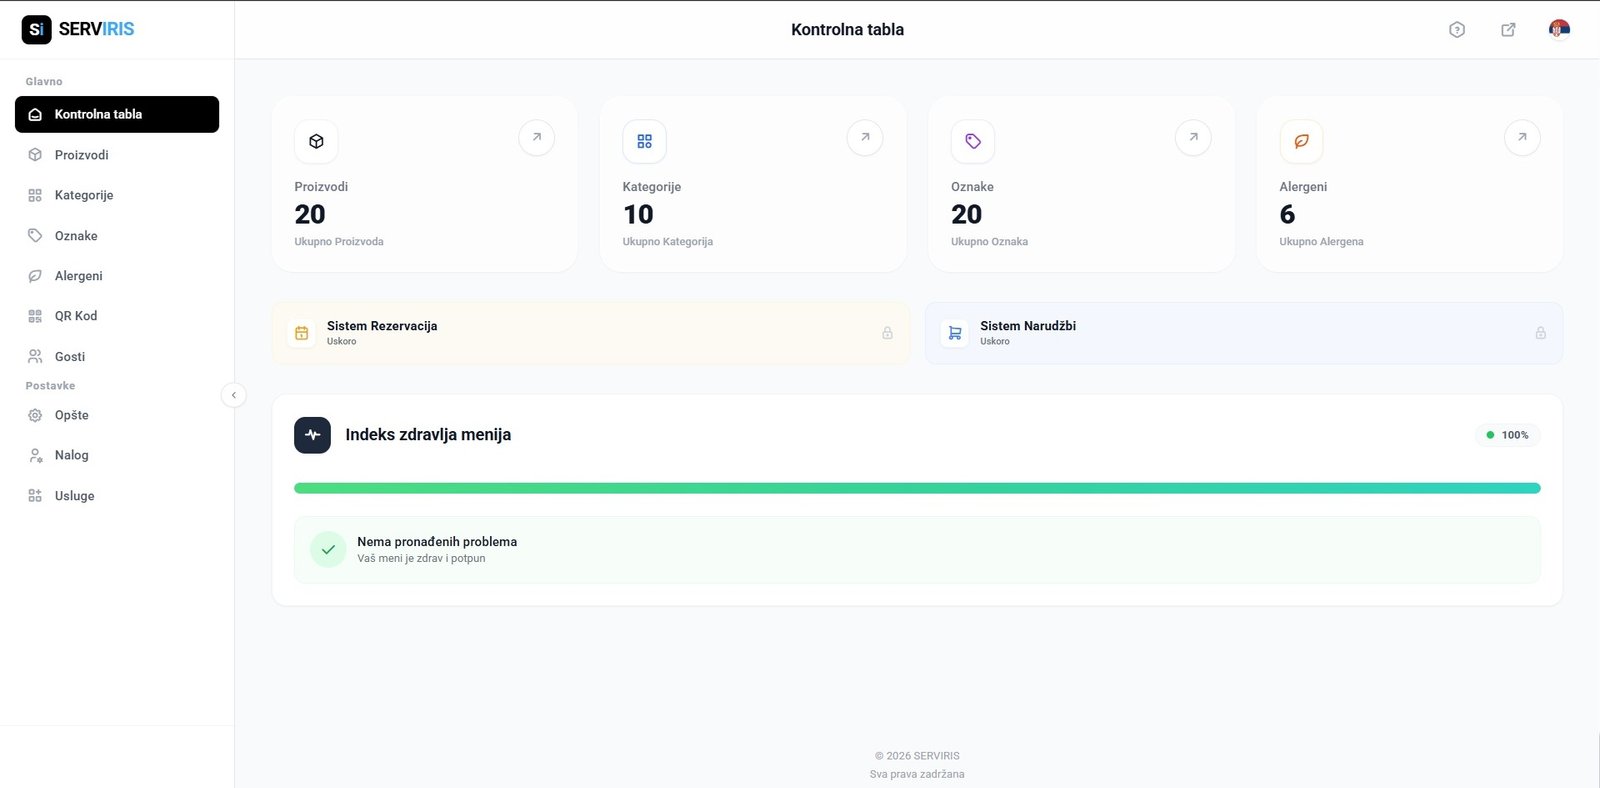Open Alergeni card arrow link
This screenshot has width=1600, height=788.
1522,138
